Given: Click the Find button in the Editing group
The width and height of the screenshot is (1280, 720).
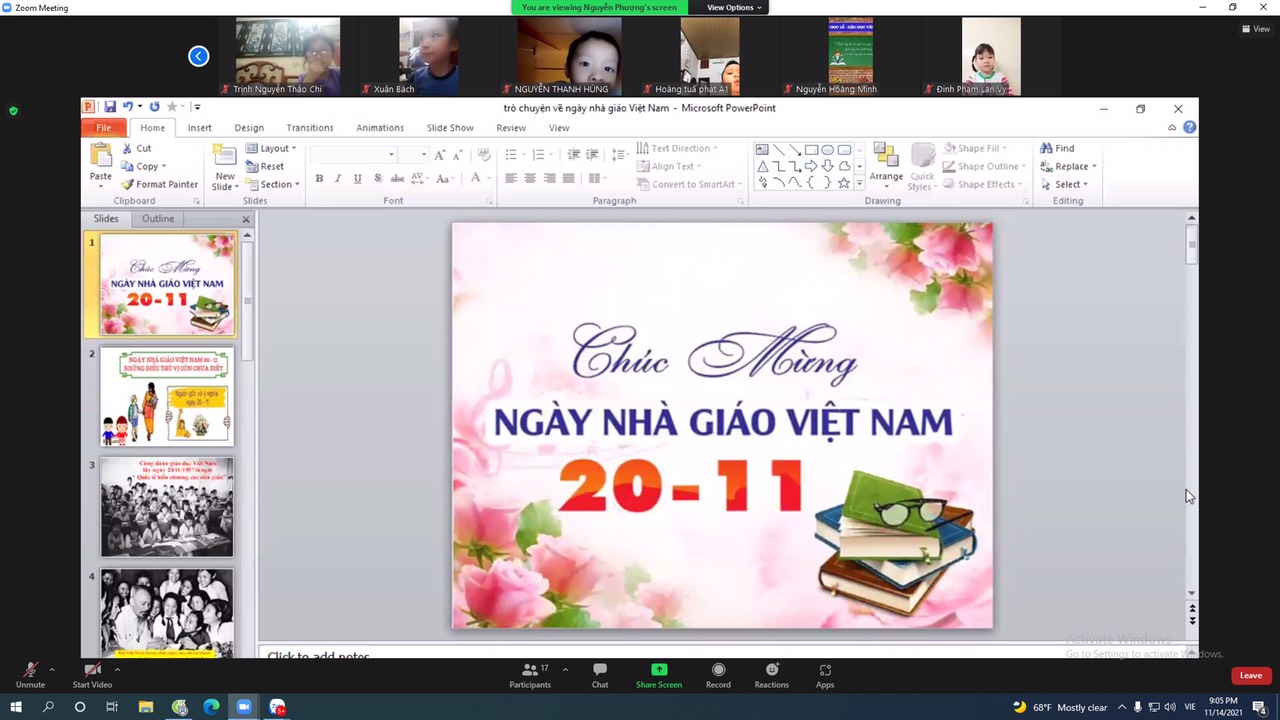Looking at the screenshot, I should [1057, 148].
